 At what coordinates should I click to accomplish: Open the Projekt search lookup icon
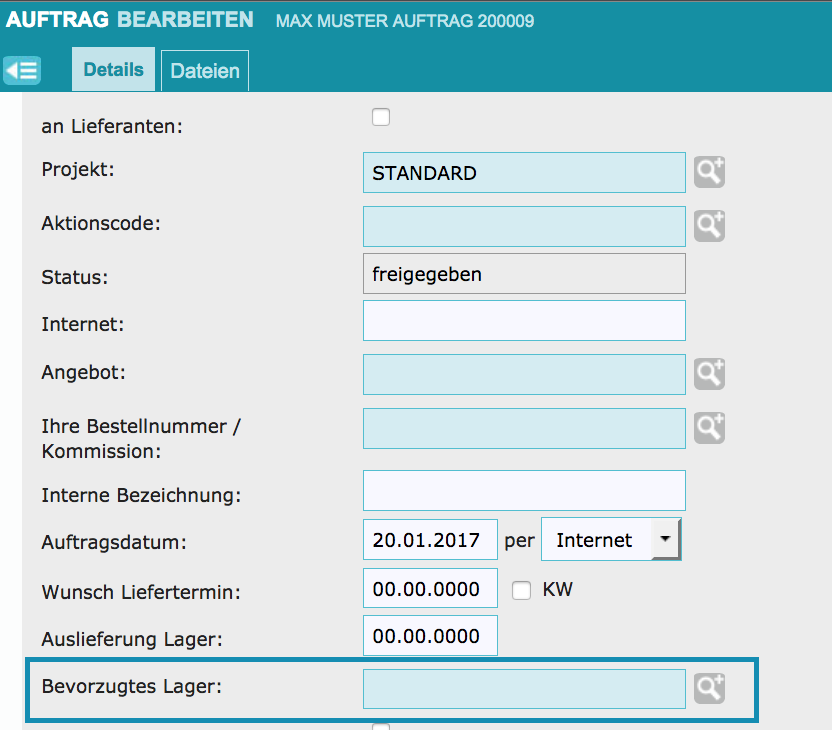(709, 173)
